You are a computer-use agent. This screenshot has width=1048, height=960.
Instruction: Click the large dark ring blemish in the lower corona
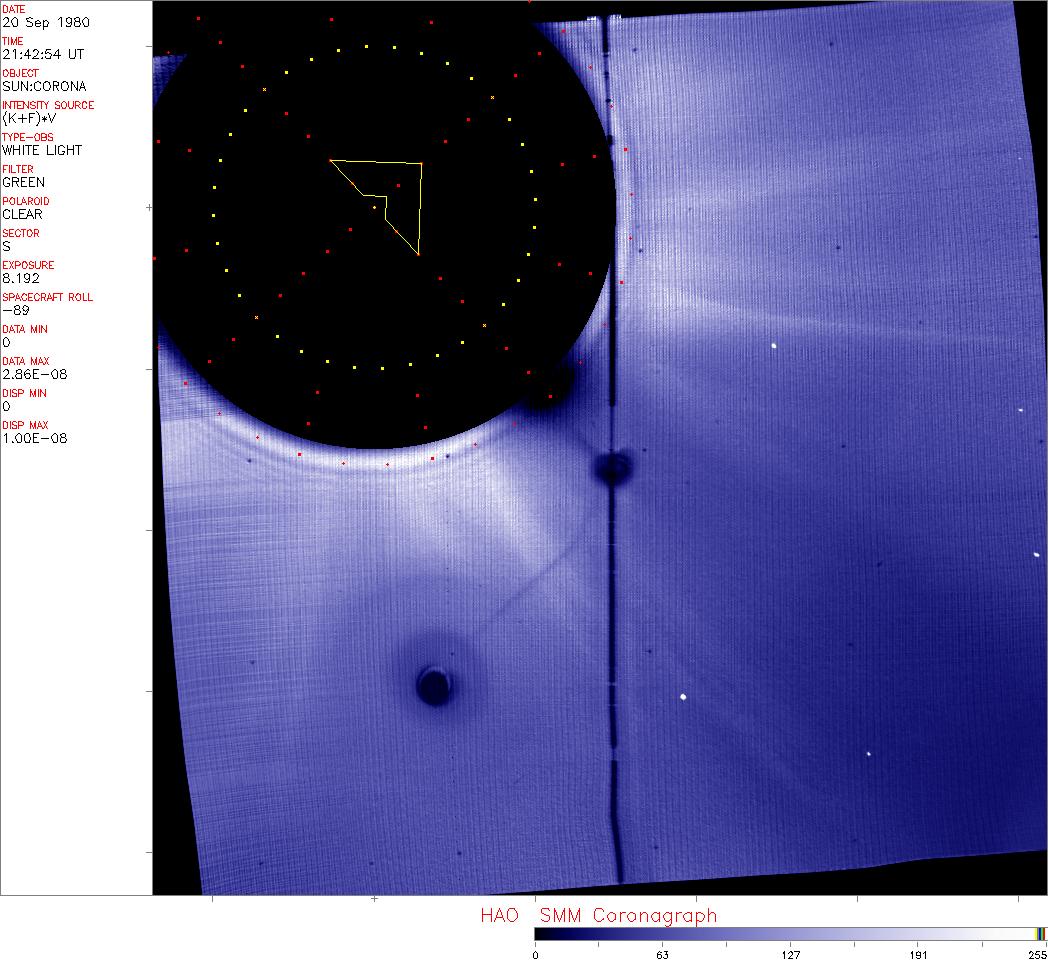click(434, 685)
